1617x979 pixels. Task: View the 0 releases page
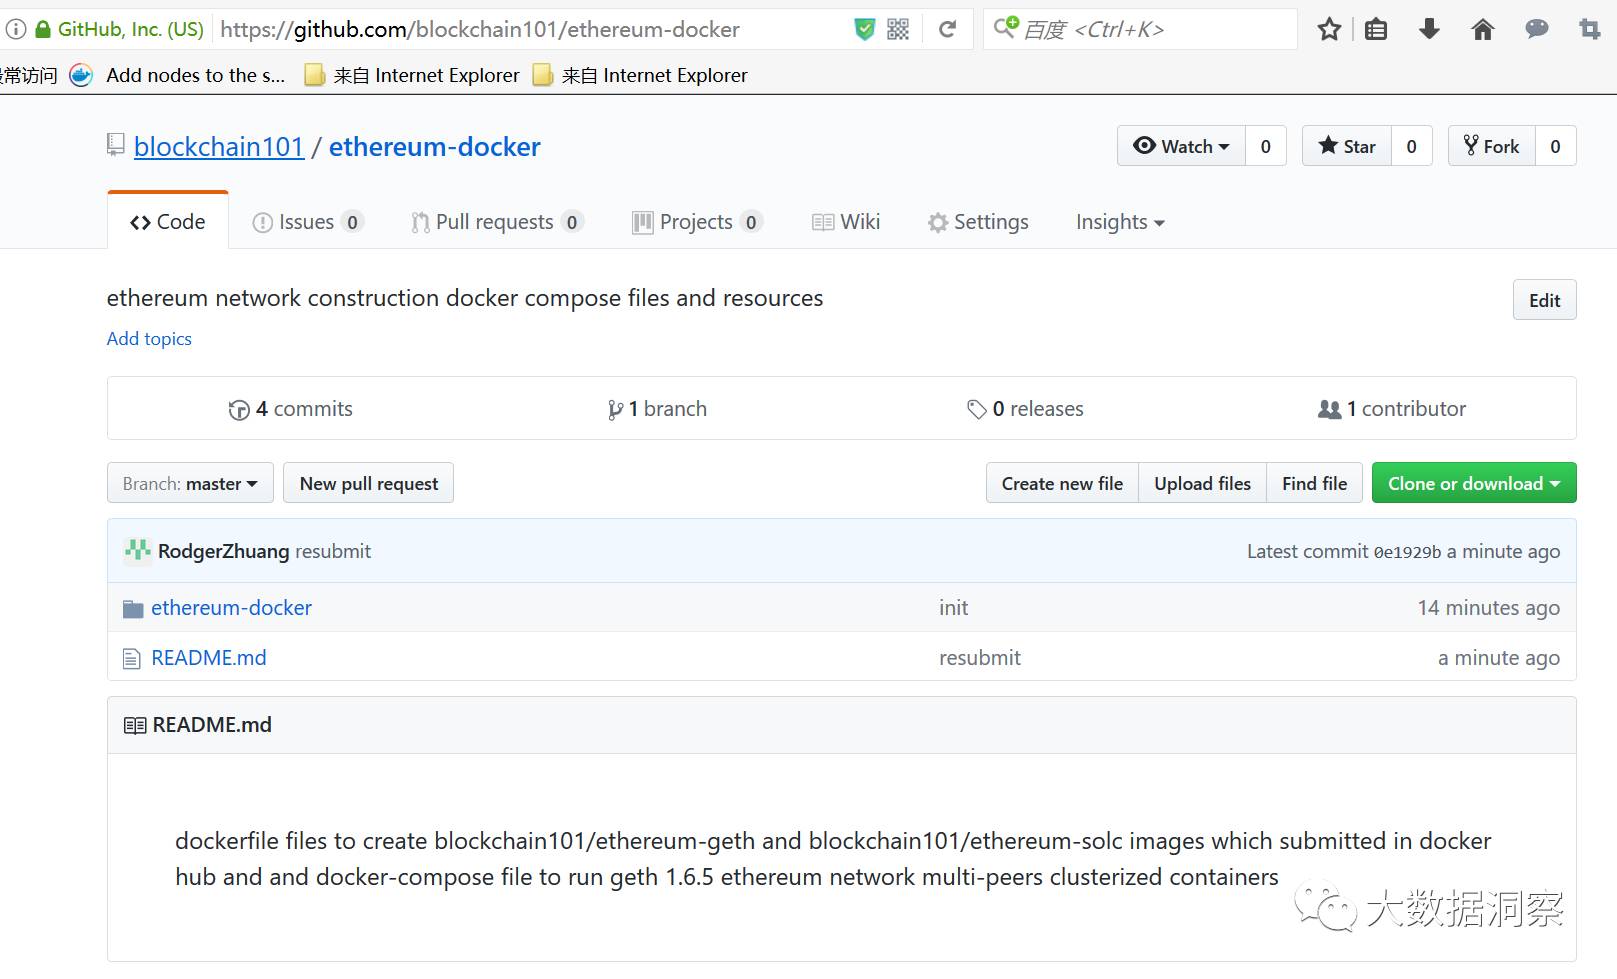pos(1025,409)
